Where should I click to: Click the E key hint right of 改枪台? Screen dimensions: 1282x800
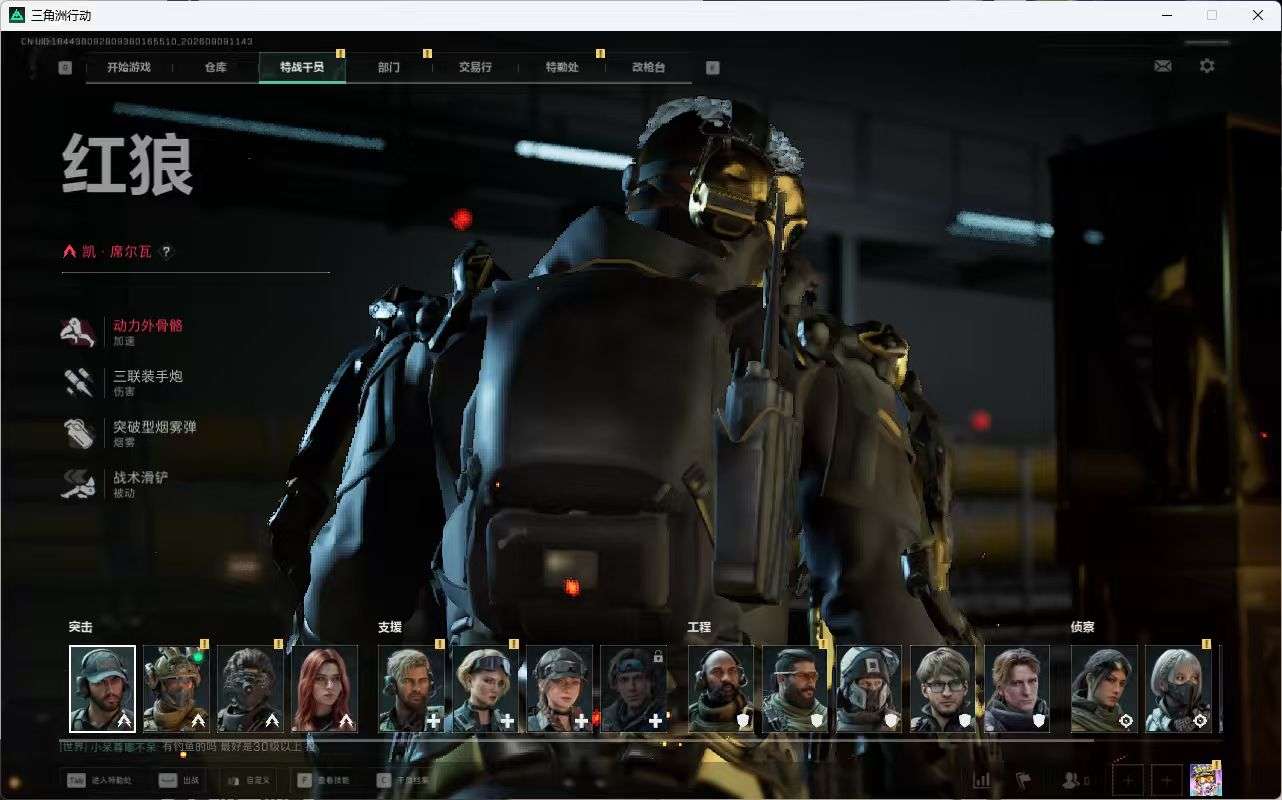[x=713, y=68]
